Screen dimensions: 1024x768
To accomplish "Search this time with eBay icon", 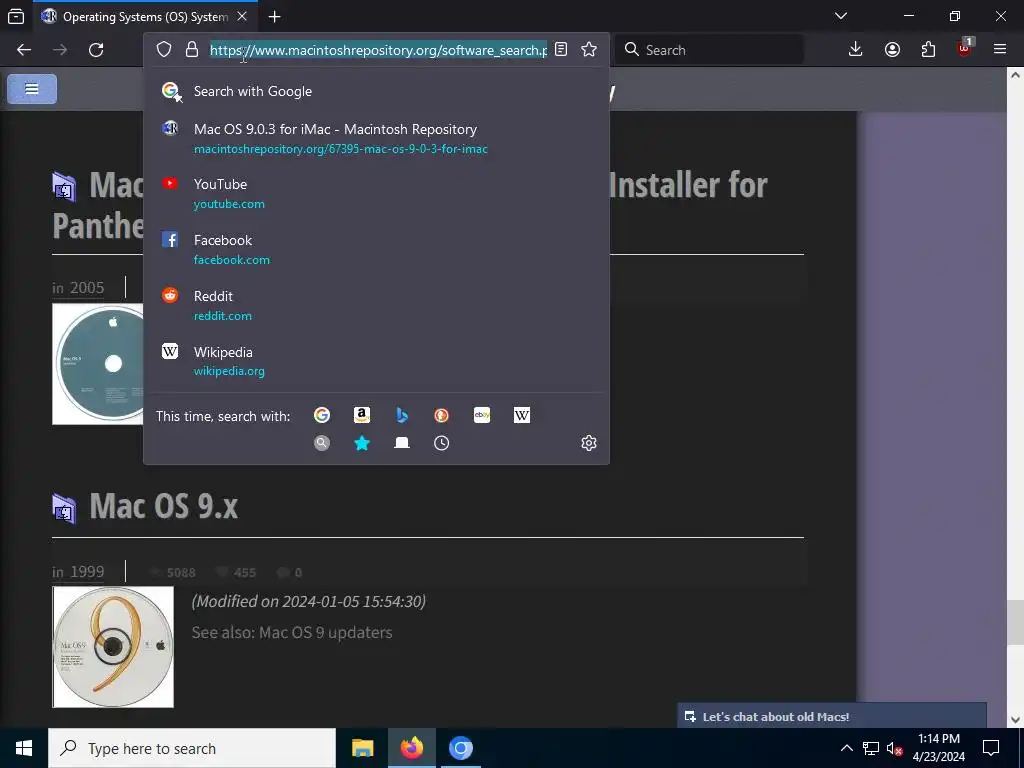I will 482,415.
